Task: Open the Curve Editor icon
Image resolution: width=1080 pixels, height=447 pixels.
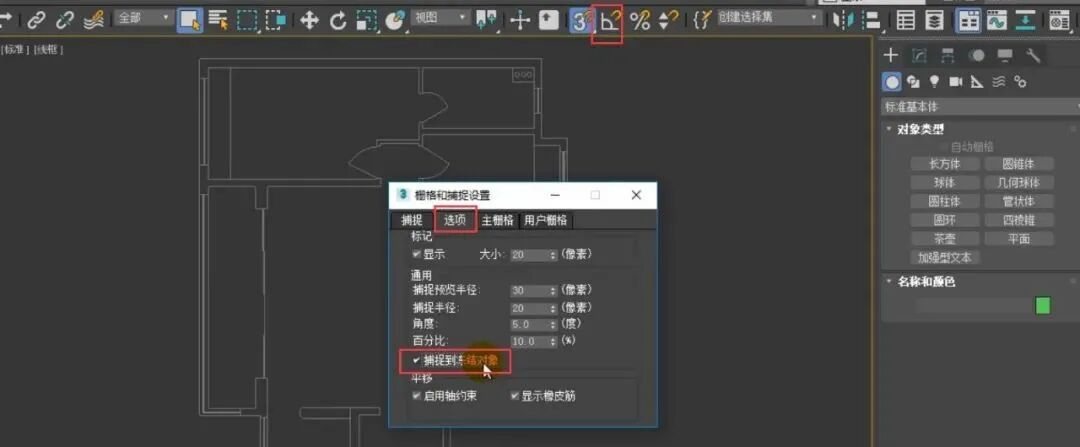Action: [x=997, y=21]
